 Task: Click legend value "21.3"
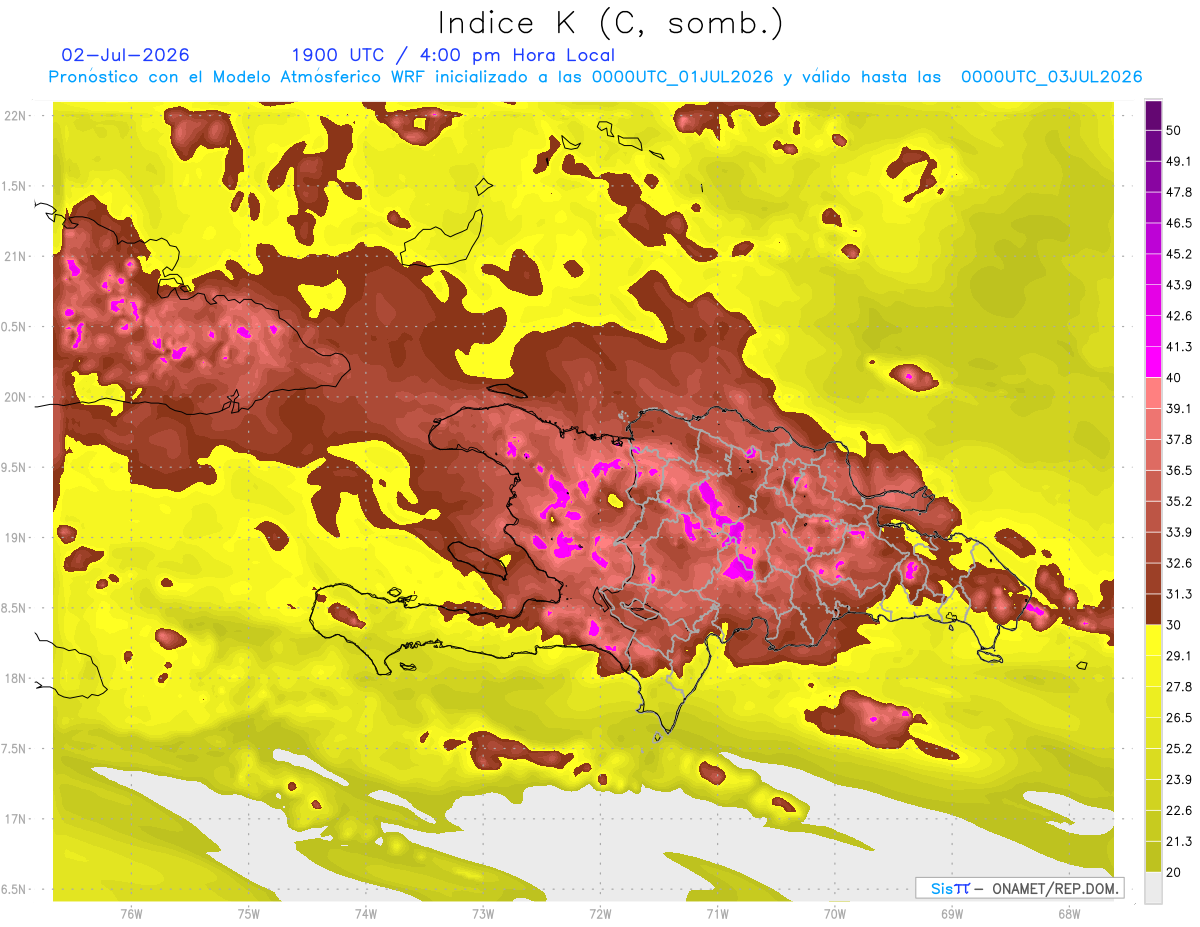(1180, 841)
